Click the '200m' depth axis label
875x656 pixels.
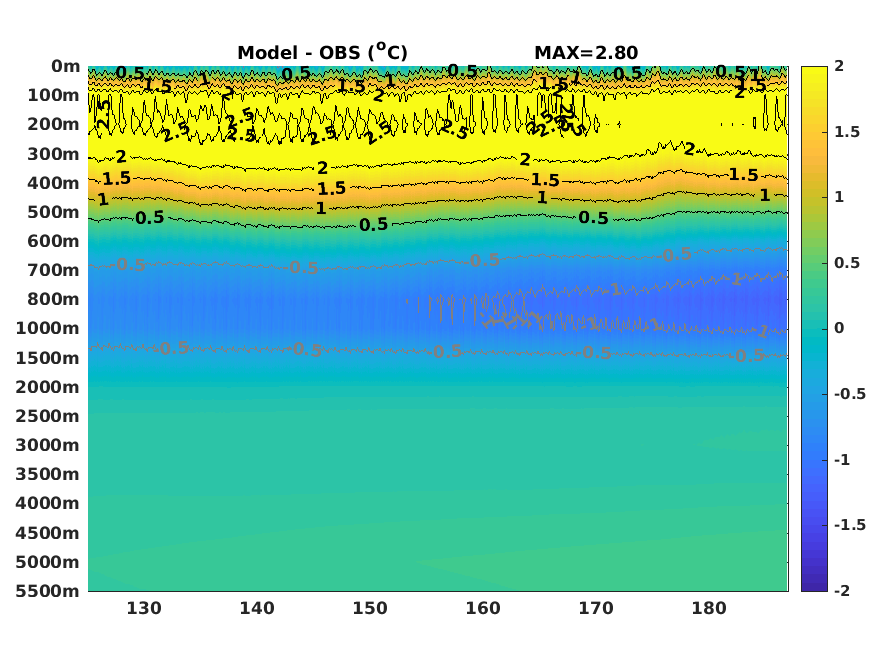pos(54,124)
